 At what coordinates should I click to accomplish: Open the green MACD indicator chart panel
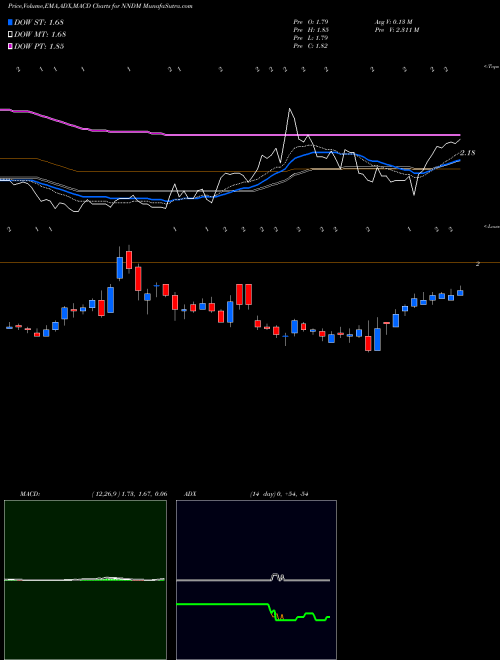click(x=85, y=580)
